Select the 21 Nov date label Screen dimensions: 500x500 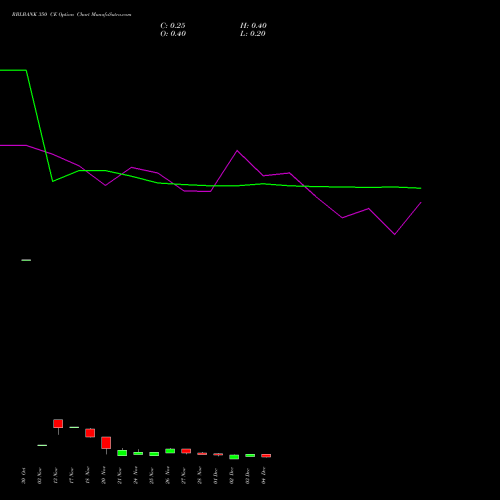click(119, 476)
